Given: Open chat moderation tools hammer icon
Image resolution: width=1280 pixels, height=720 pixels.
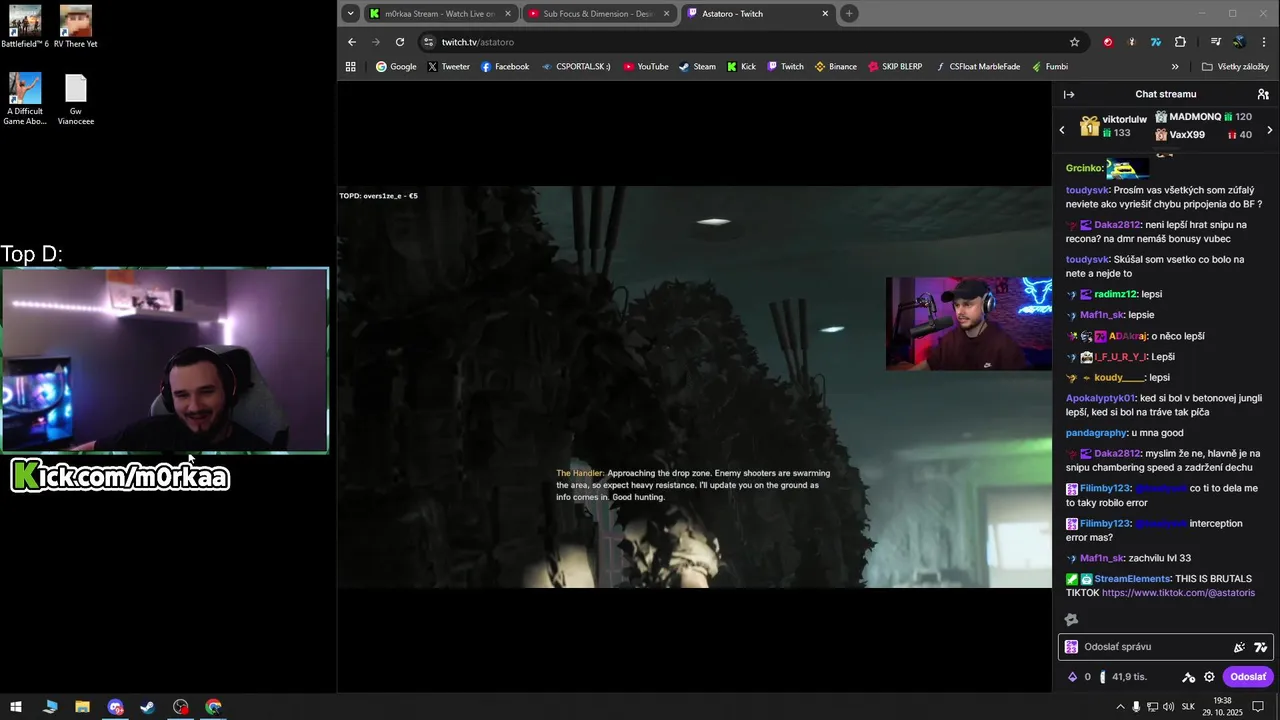Looking at the screenshot, I should (x=1189, y=677).
